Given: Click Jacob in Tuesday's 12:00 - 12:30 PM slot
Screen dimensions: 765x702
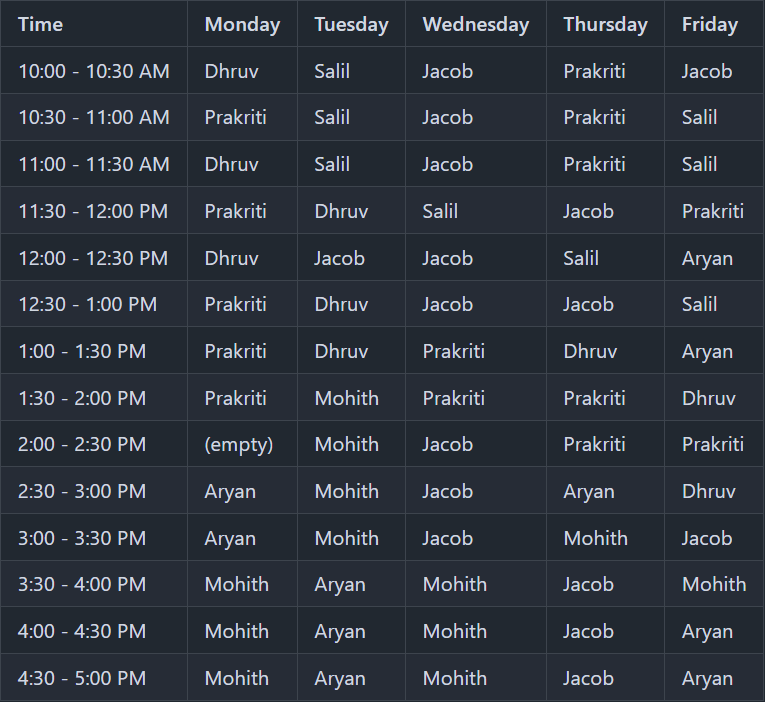Looking at the screenshot, I should (x=339, y=258).
